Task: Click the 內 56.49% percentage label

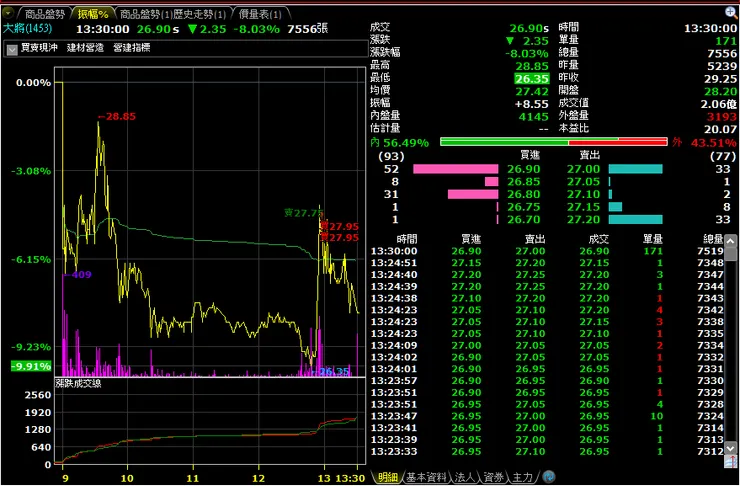Action: pyautogui.click(x=399, y=143)
